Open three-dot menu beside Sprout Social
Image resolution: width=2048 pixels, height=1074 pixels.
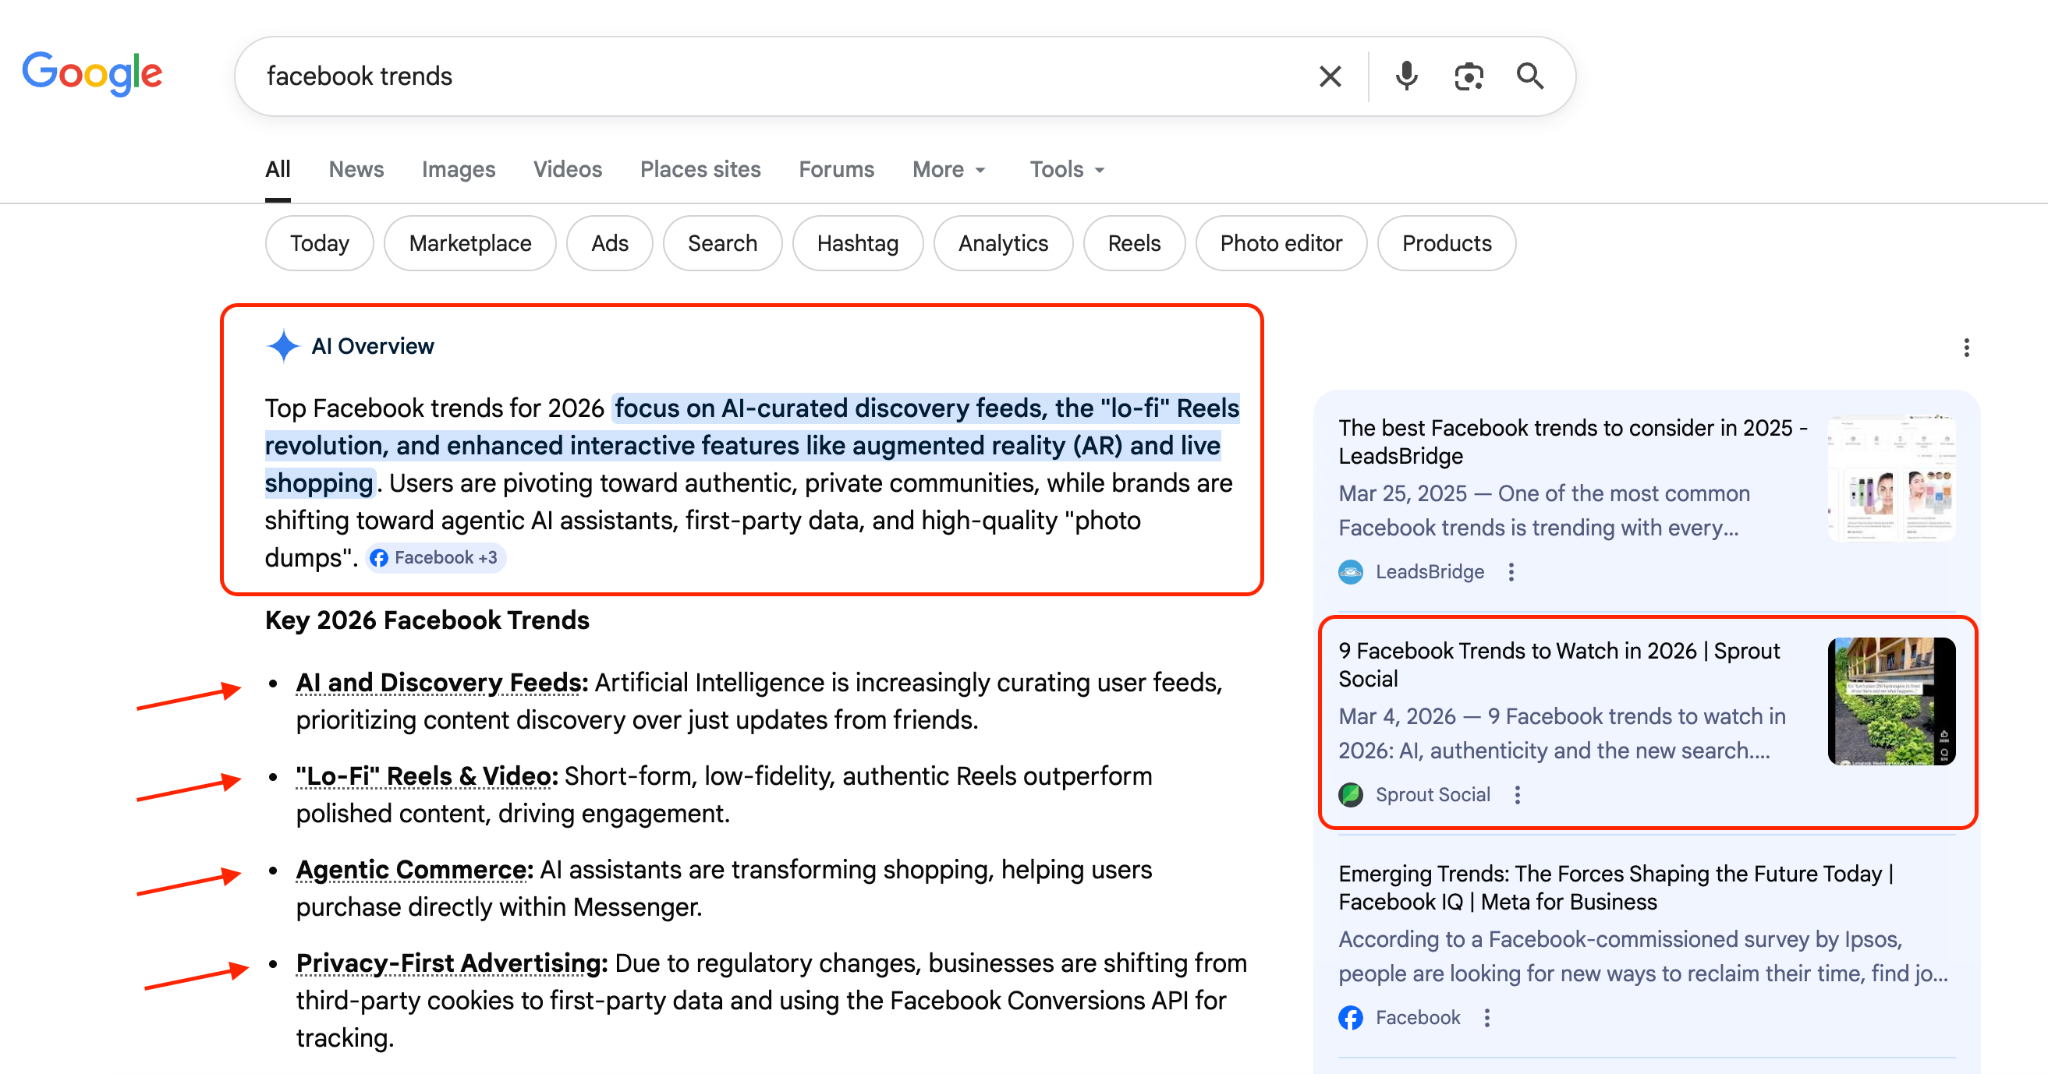point(1517,795)
